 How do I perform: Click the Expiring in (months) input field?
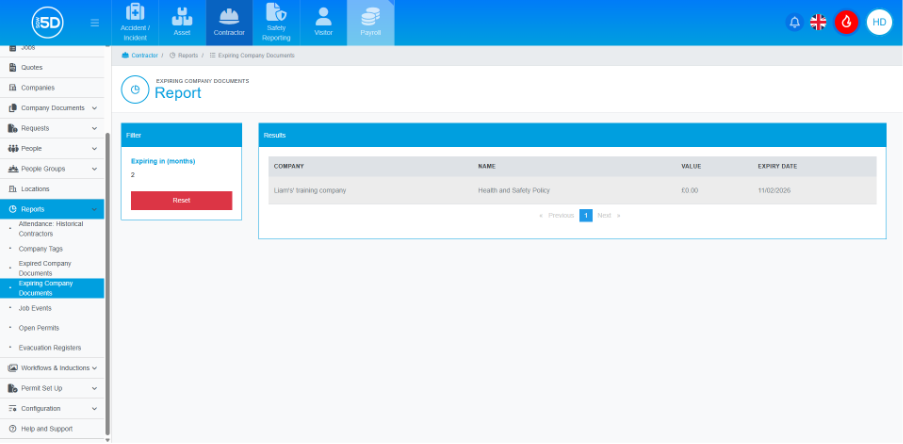[x=180, y=174]
